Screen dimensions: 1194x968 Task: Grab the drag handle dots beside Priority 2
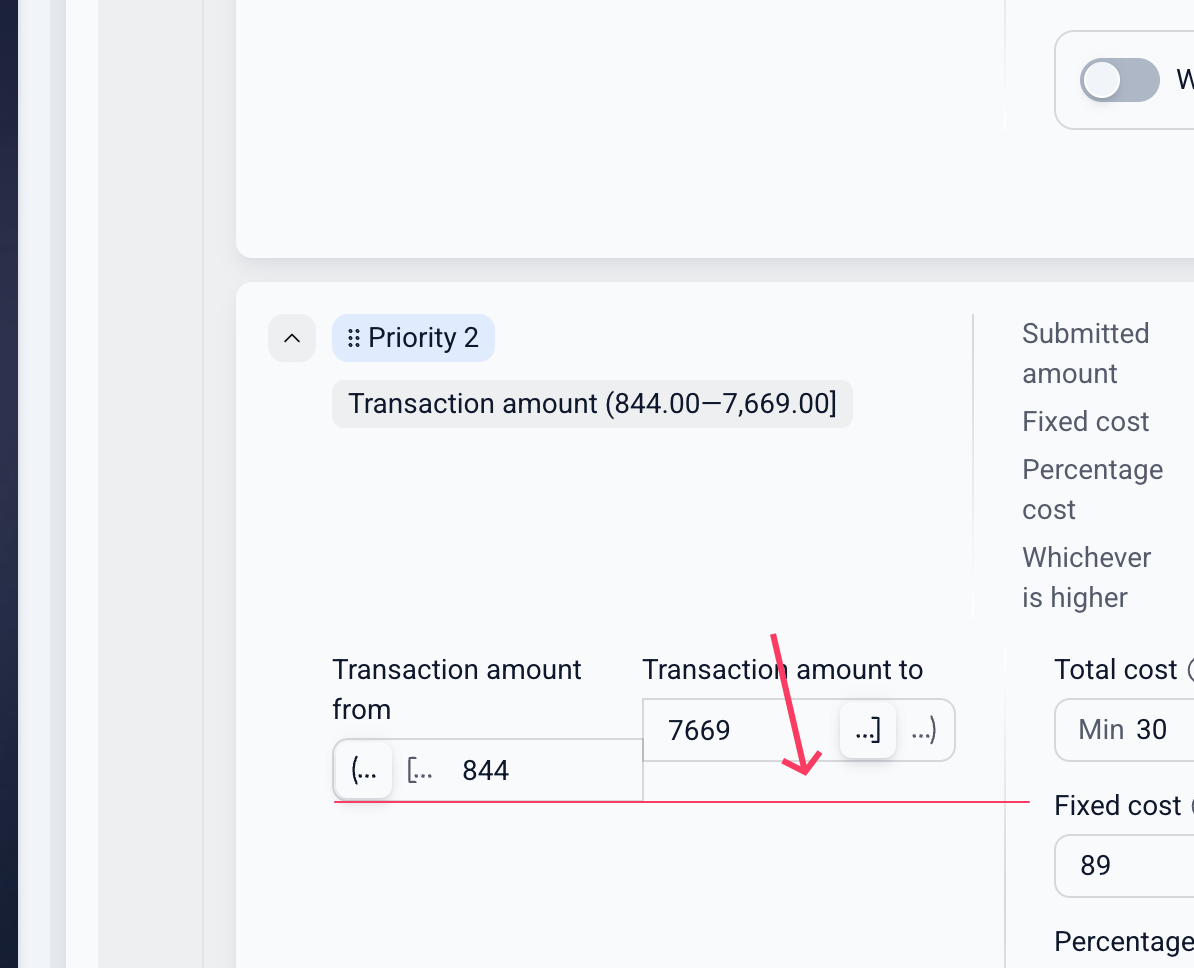point(353,338)
